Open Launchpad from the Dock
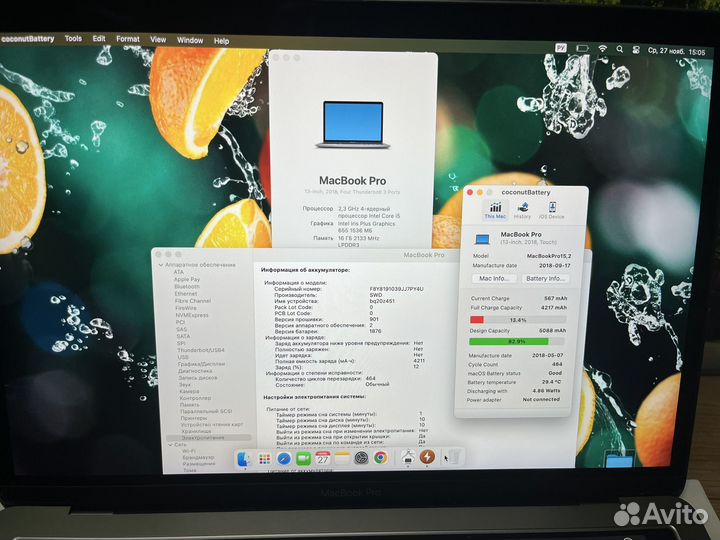Image resolution: width=720 pixels, height=540 pixels. (264, 459)
